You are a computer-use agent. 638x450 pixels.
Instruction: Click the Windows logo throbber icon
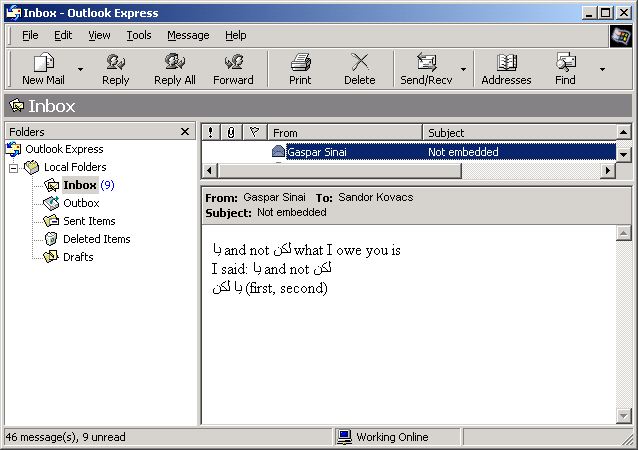tap(621, 36)
